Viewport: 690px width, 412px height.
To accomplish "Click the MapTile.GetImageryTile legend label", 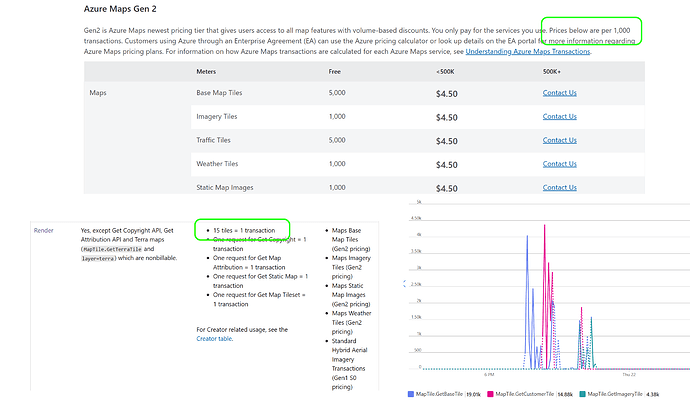I will [x=615, y=394].
